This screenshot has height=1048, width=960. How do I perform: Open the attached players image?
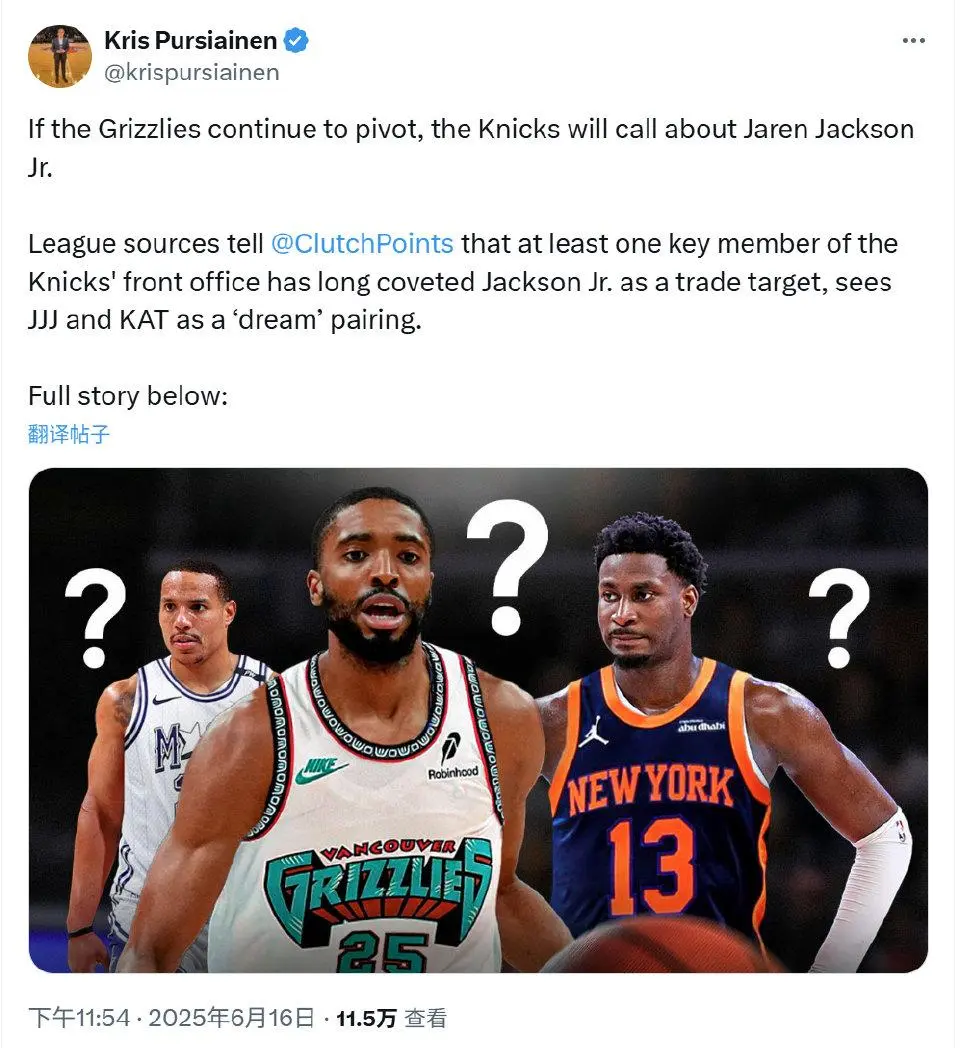[x=478, y=720]
